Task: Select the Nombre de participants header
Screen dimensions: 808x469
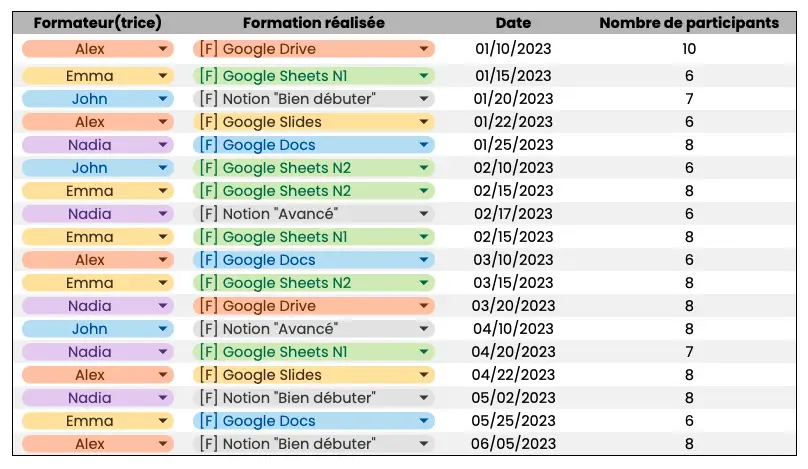Action: point(689,23)
